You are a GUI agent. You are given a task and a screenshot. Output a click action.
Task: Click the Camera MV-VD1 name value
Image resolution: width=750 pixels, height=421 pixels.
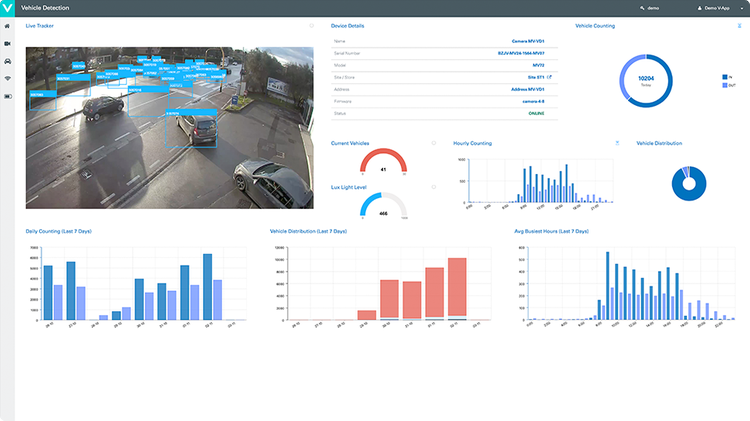(528, 41)
